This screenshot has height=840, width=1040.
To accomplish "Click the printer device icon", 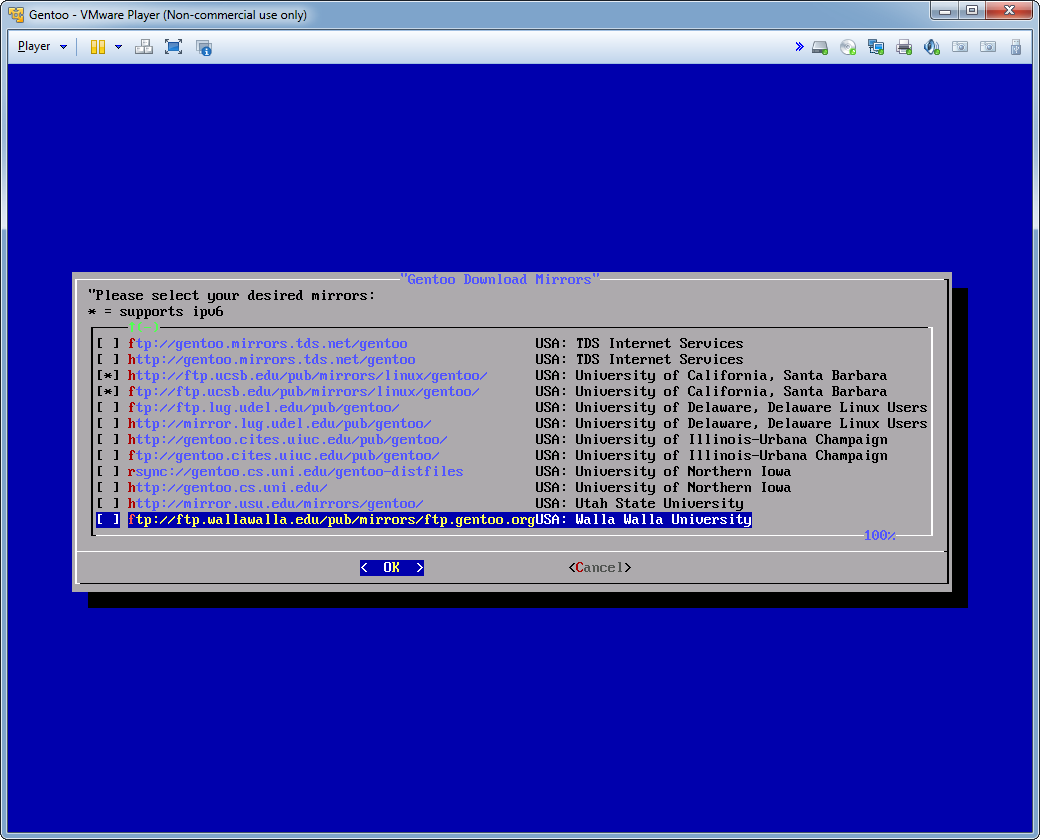I will click(904, 47).
